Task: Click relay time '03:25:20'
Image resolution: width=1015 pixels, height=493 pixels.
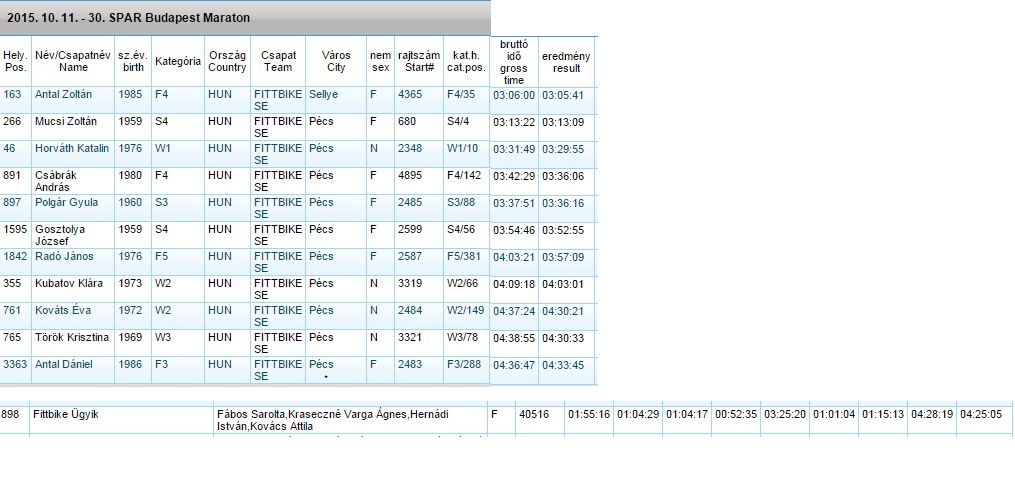Action: (x=785, y=414)
